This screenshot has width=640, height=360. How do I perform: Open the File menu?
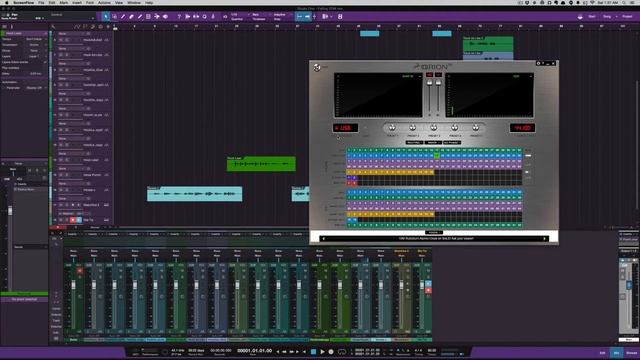[x=41, y=2]
